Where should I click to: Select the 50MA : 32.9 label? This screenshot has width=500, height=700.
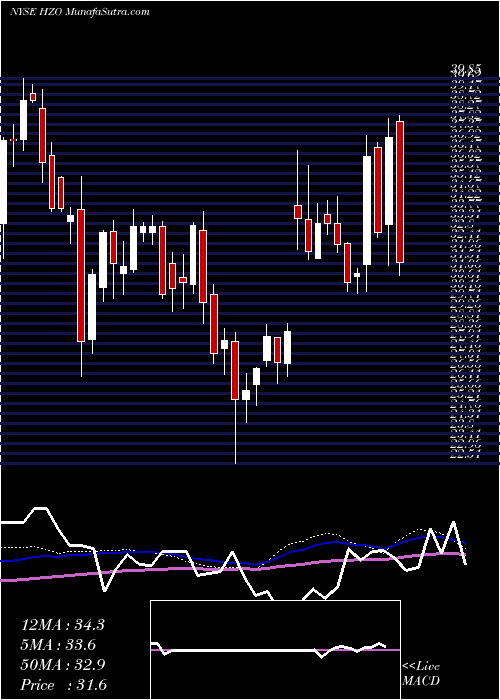pos(63,665)
